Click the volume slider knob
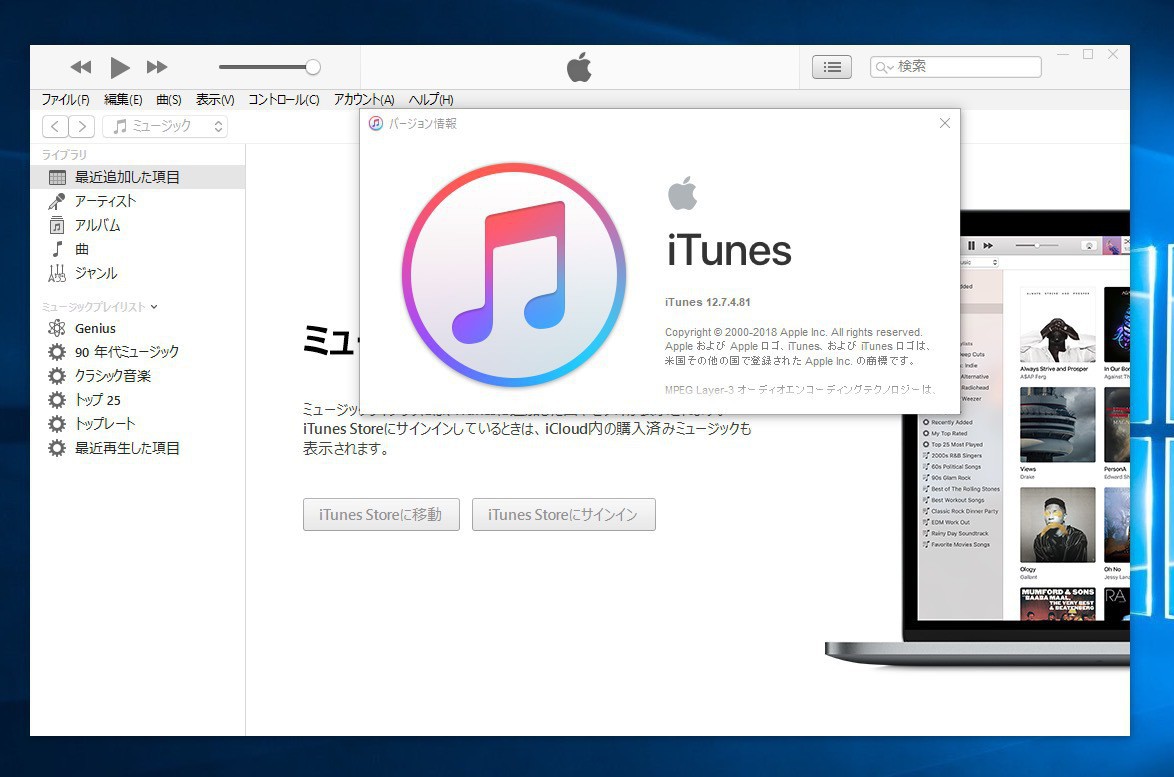Viewport: 1174px width, 777px height. tap(313, 67)
